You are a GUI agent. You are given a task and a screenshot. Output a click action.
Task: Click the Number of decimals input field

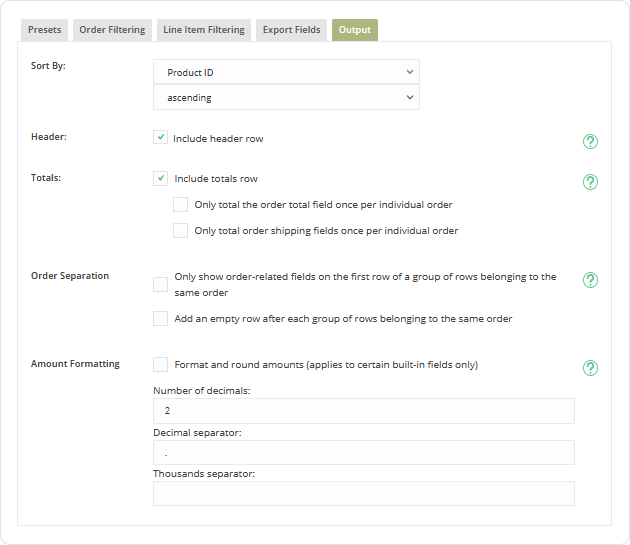363,411
